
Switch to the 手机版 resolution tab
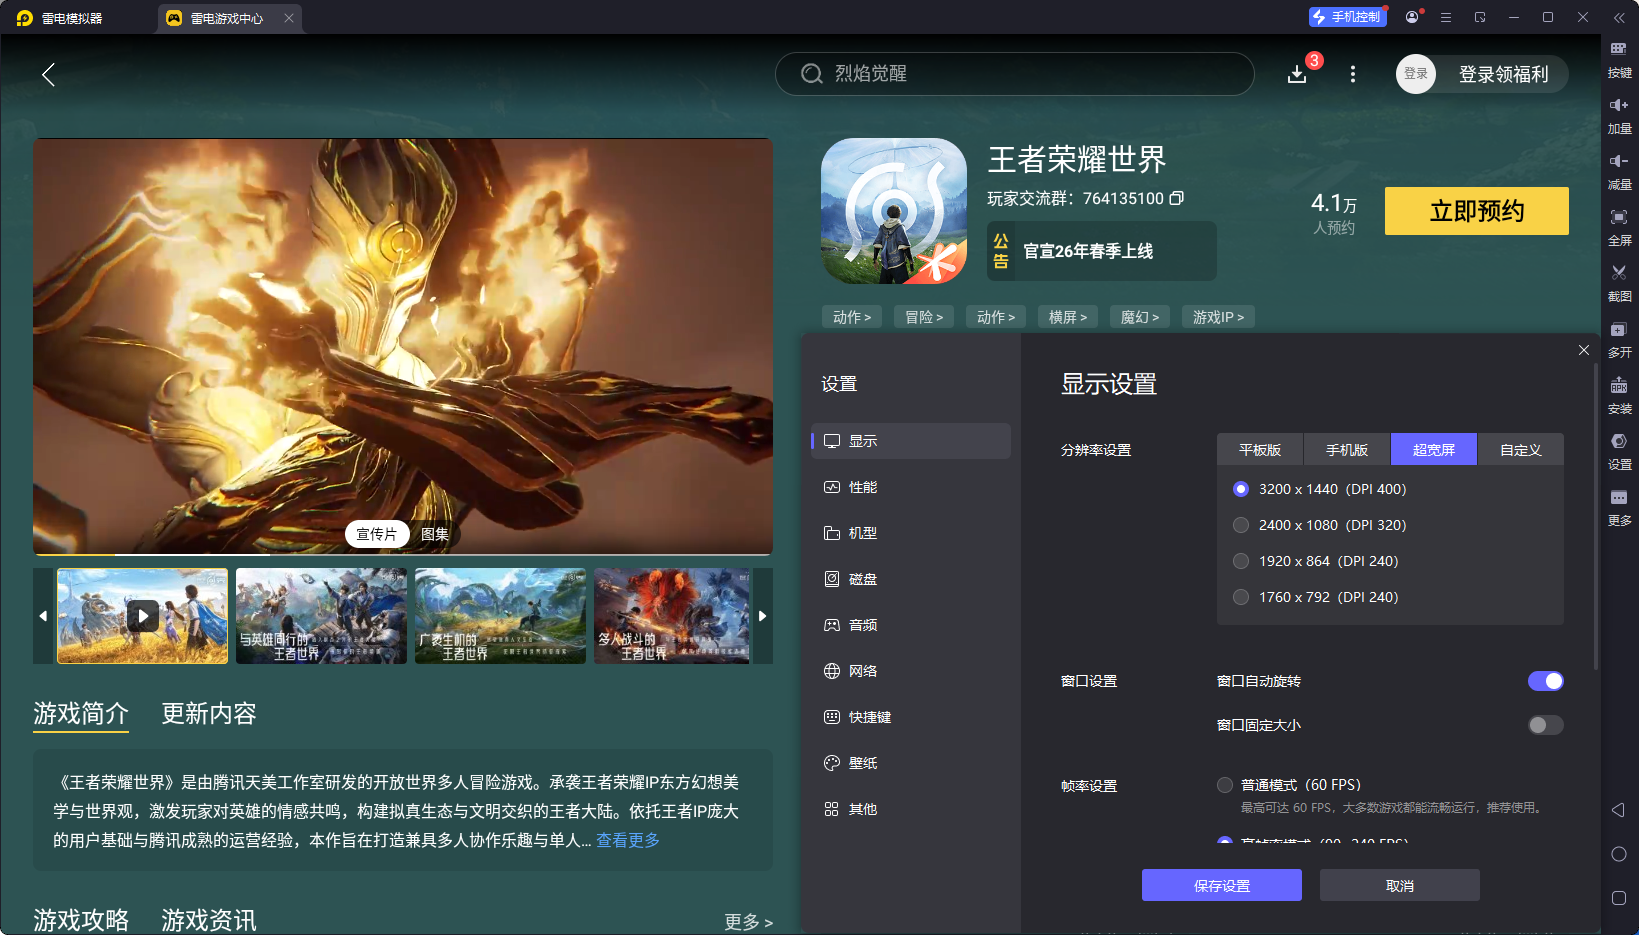tap(1346, 449)
